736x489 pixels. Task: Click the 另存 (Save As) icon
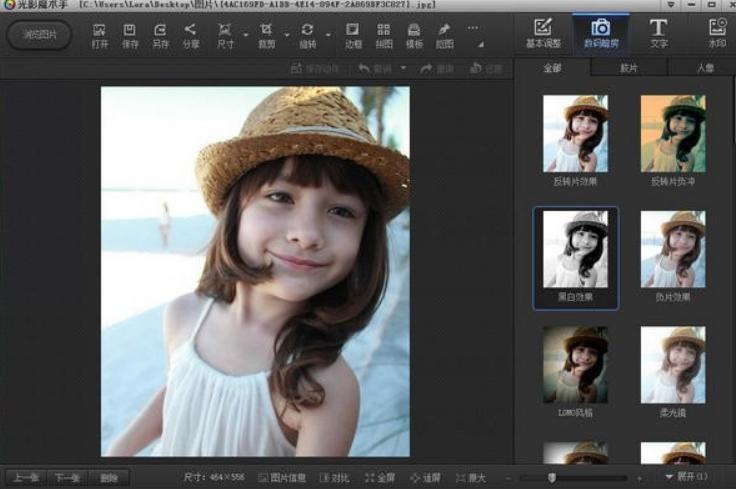point(160,35)
